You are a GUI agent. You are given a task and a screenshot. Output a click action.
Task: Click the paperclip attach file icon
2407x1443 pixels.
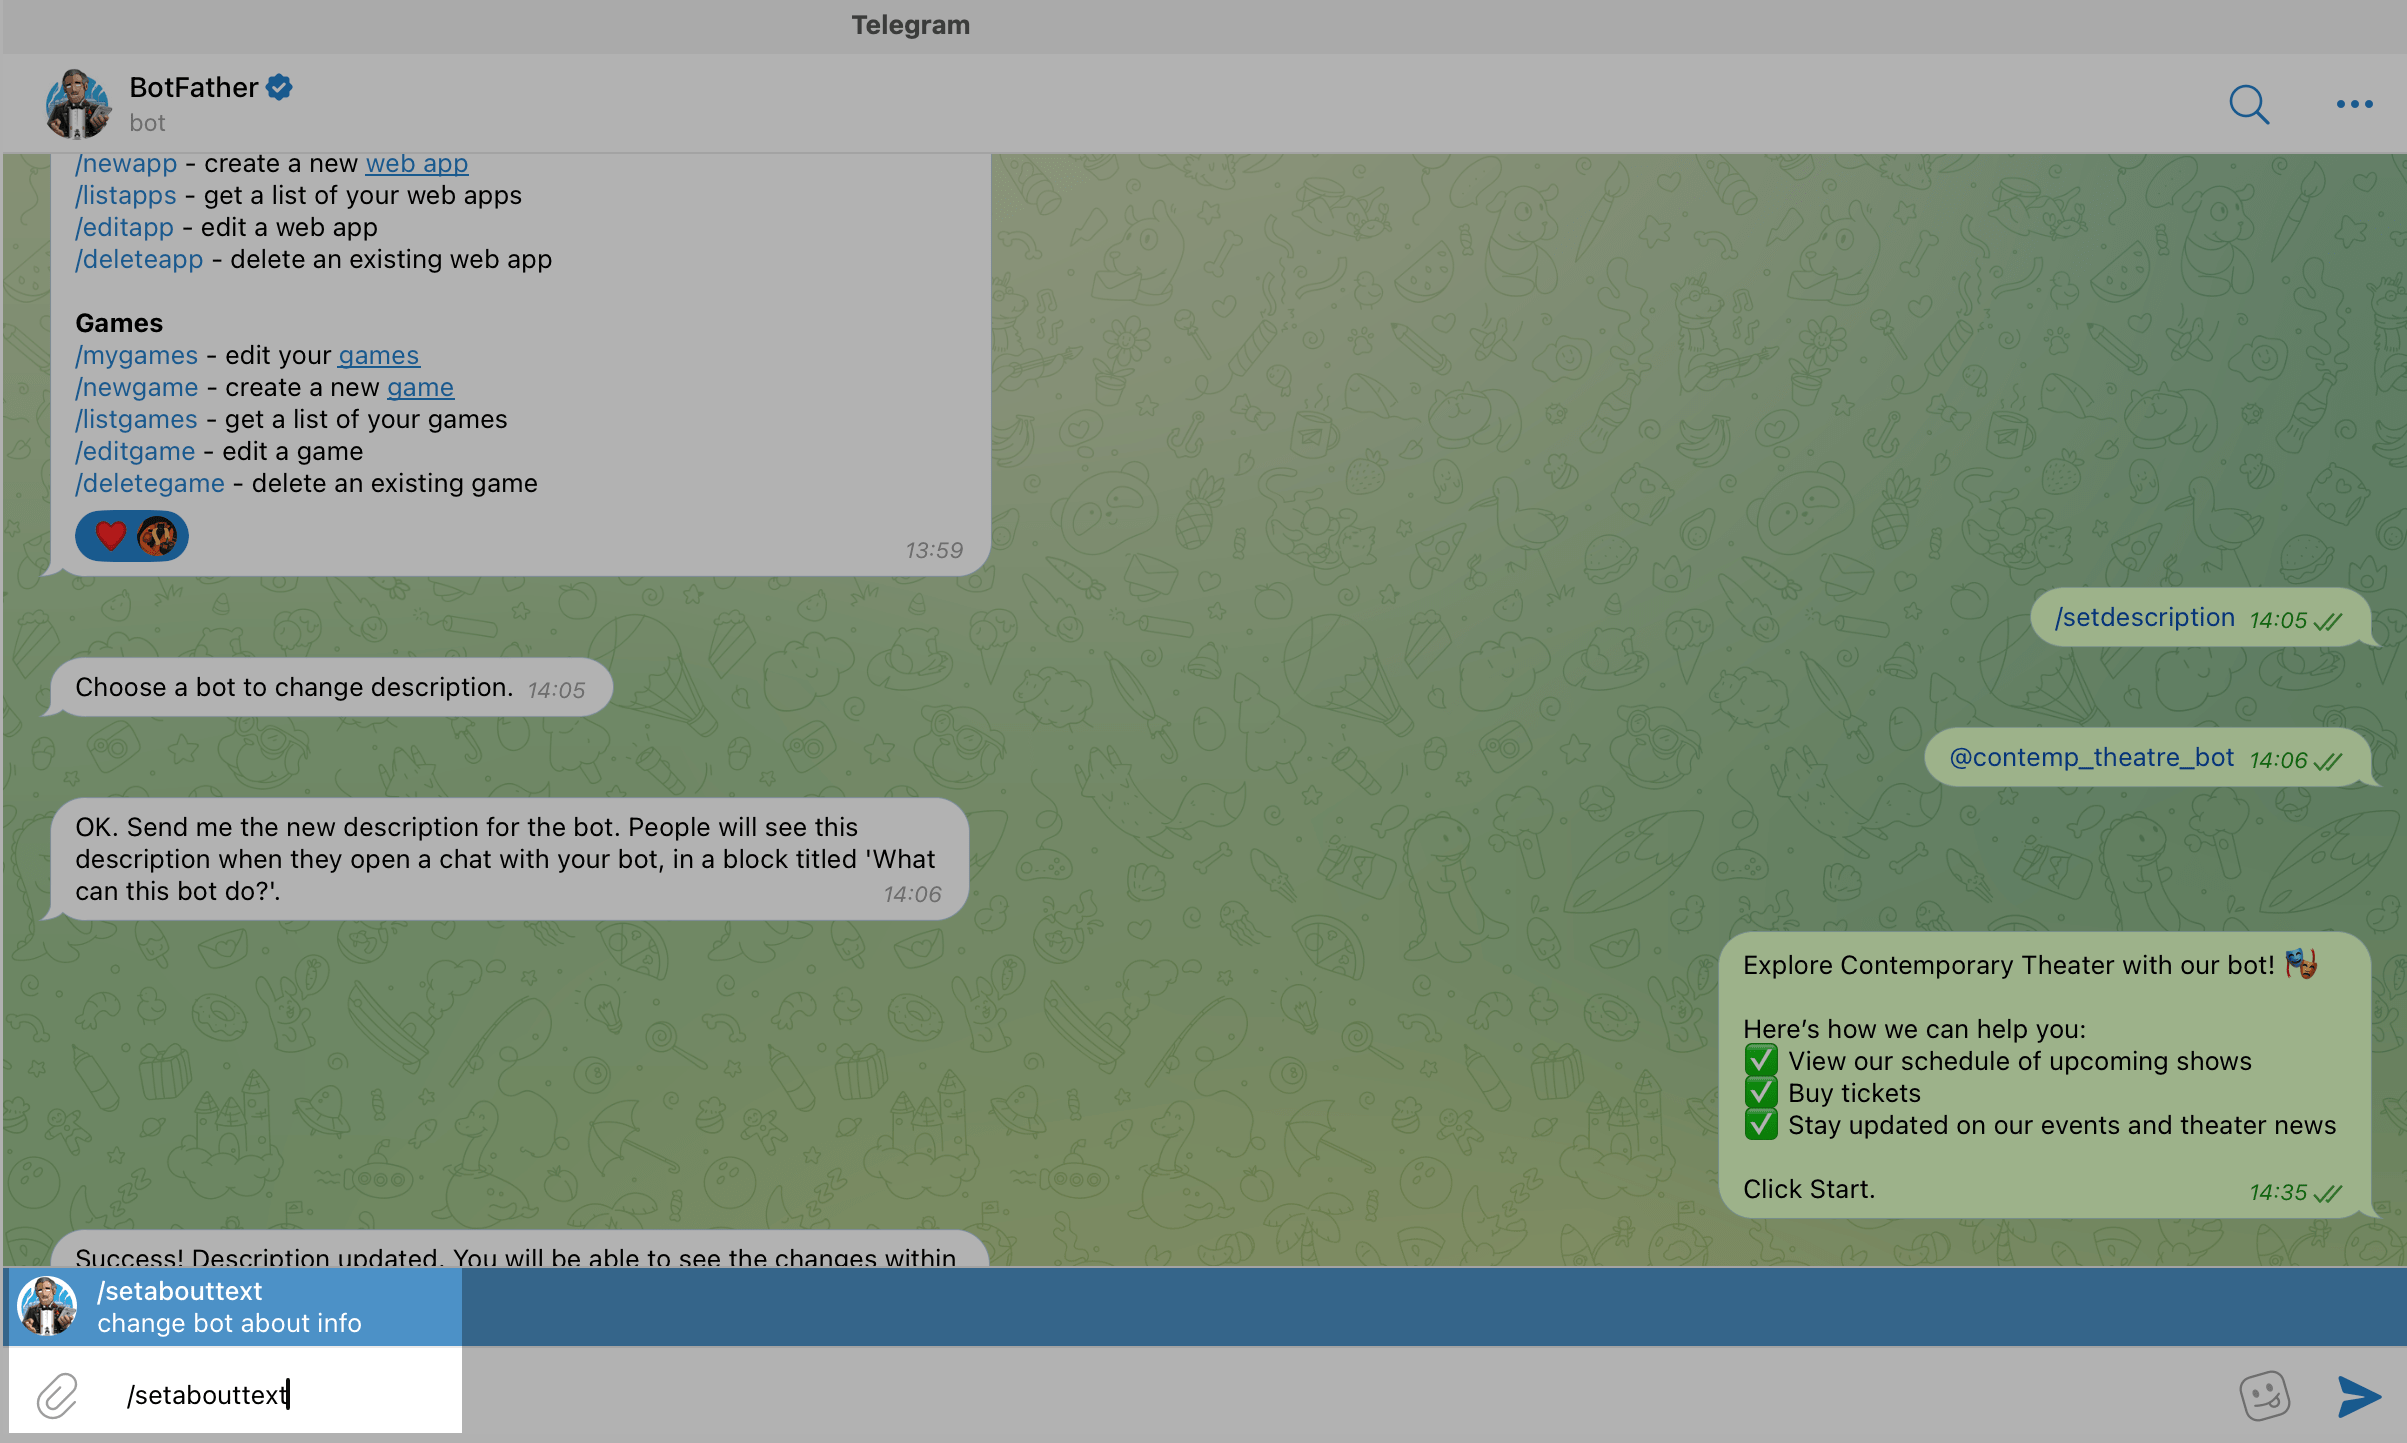(57, 1395)
